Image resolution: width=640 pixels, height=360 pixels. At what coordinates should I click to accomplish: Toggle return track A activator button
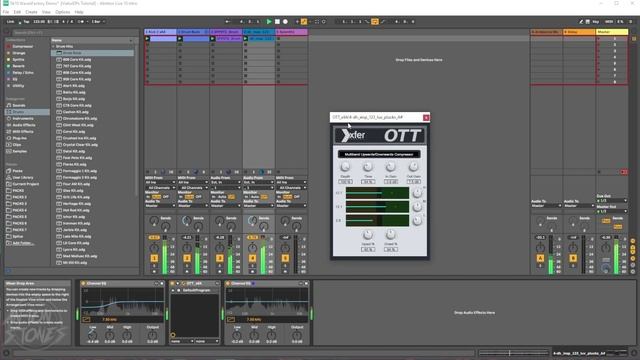(x=540, y=258)
